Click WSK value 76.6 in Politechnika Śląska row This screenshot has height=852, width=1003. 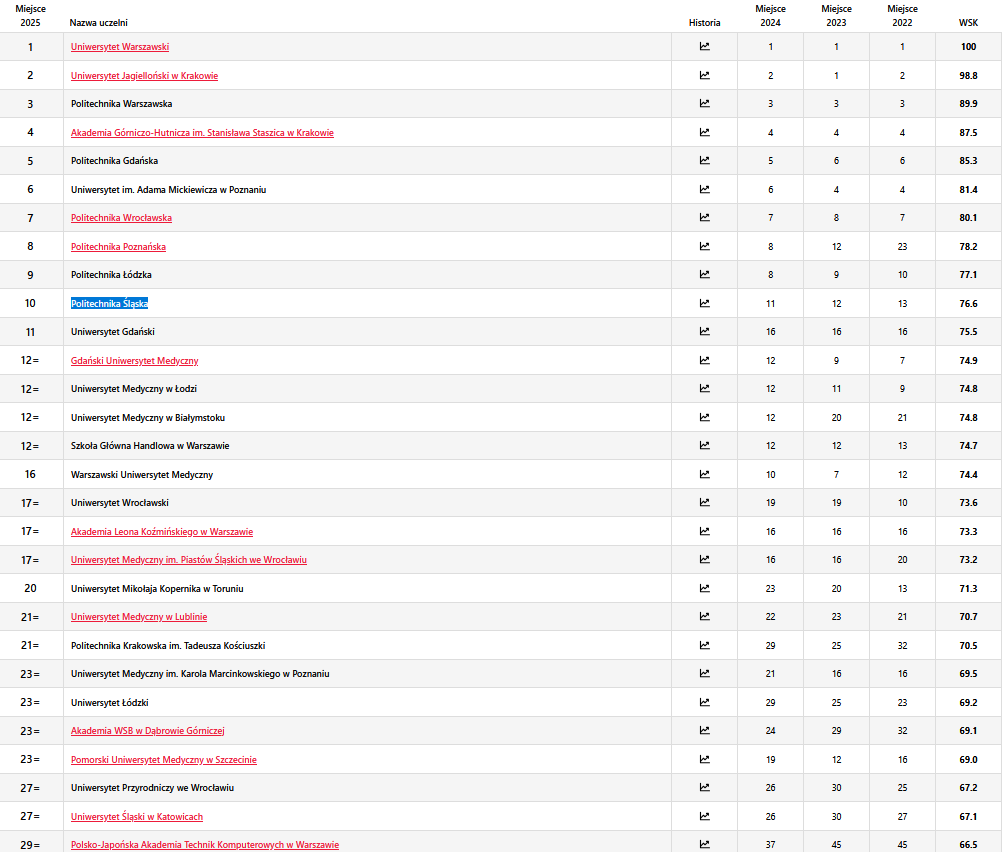(x=968, y=303)
